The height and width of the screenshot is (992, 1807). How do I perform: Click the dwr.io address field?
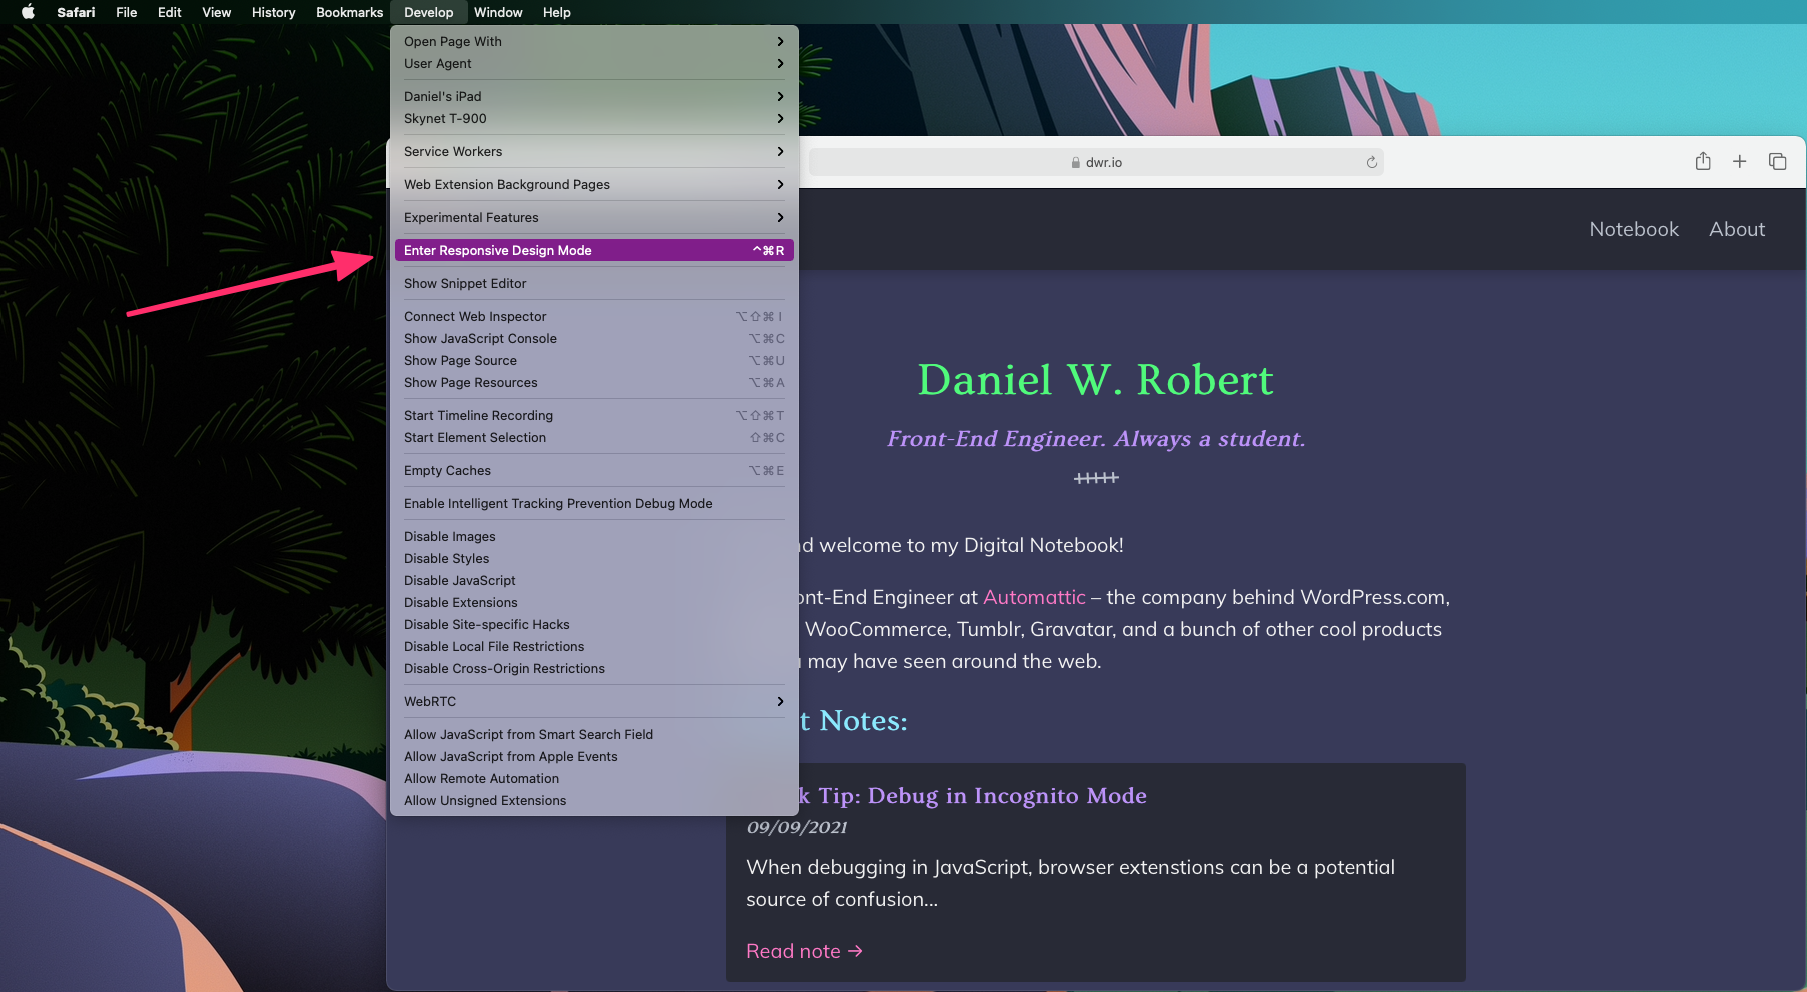(1096, 162)
